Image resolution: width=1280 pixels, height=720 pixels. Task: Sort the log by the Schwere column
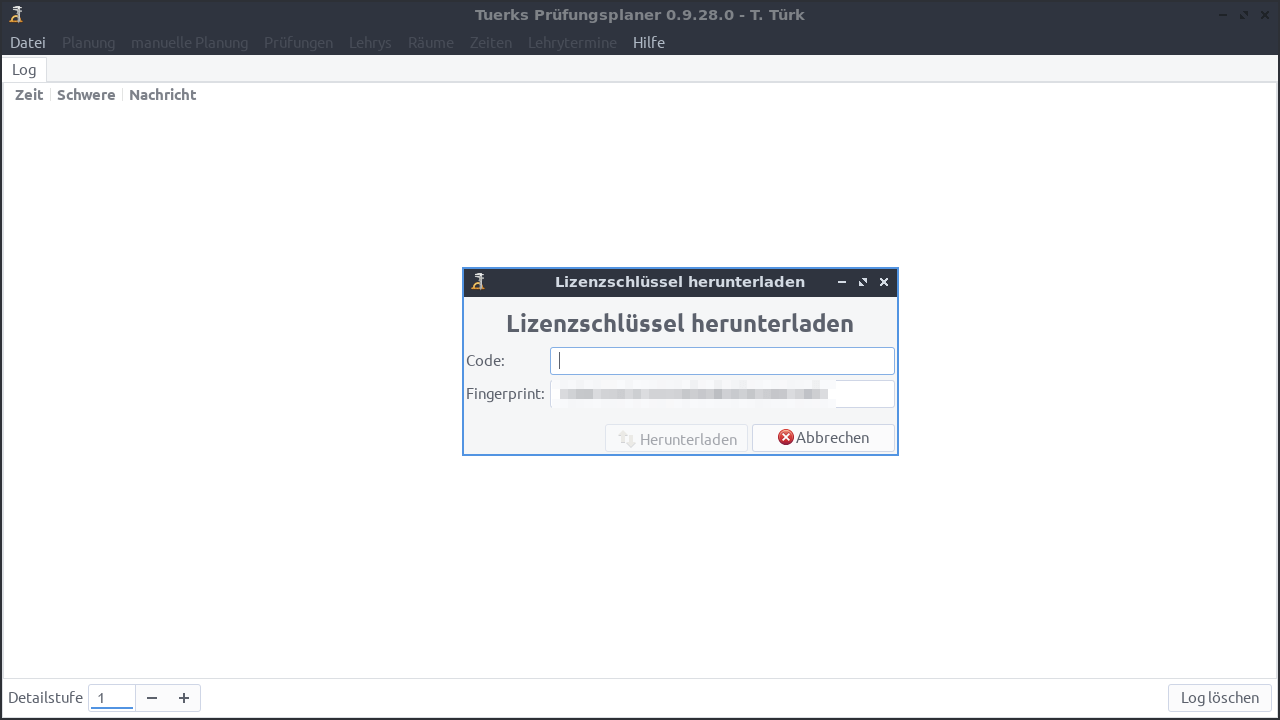[86, 94]
